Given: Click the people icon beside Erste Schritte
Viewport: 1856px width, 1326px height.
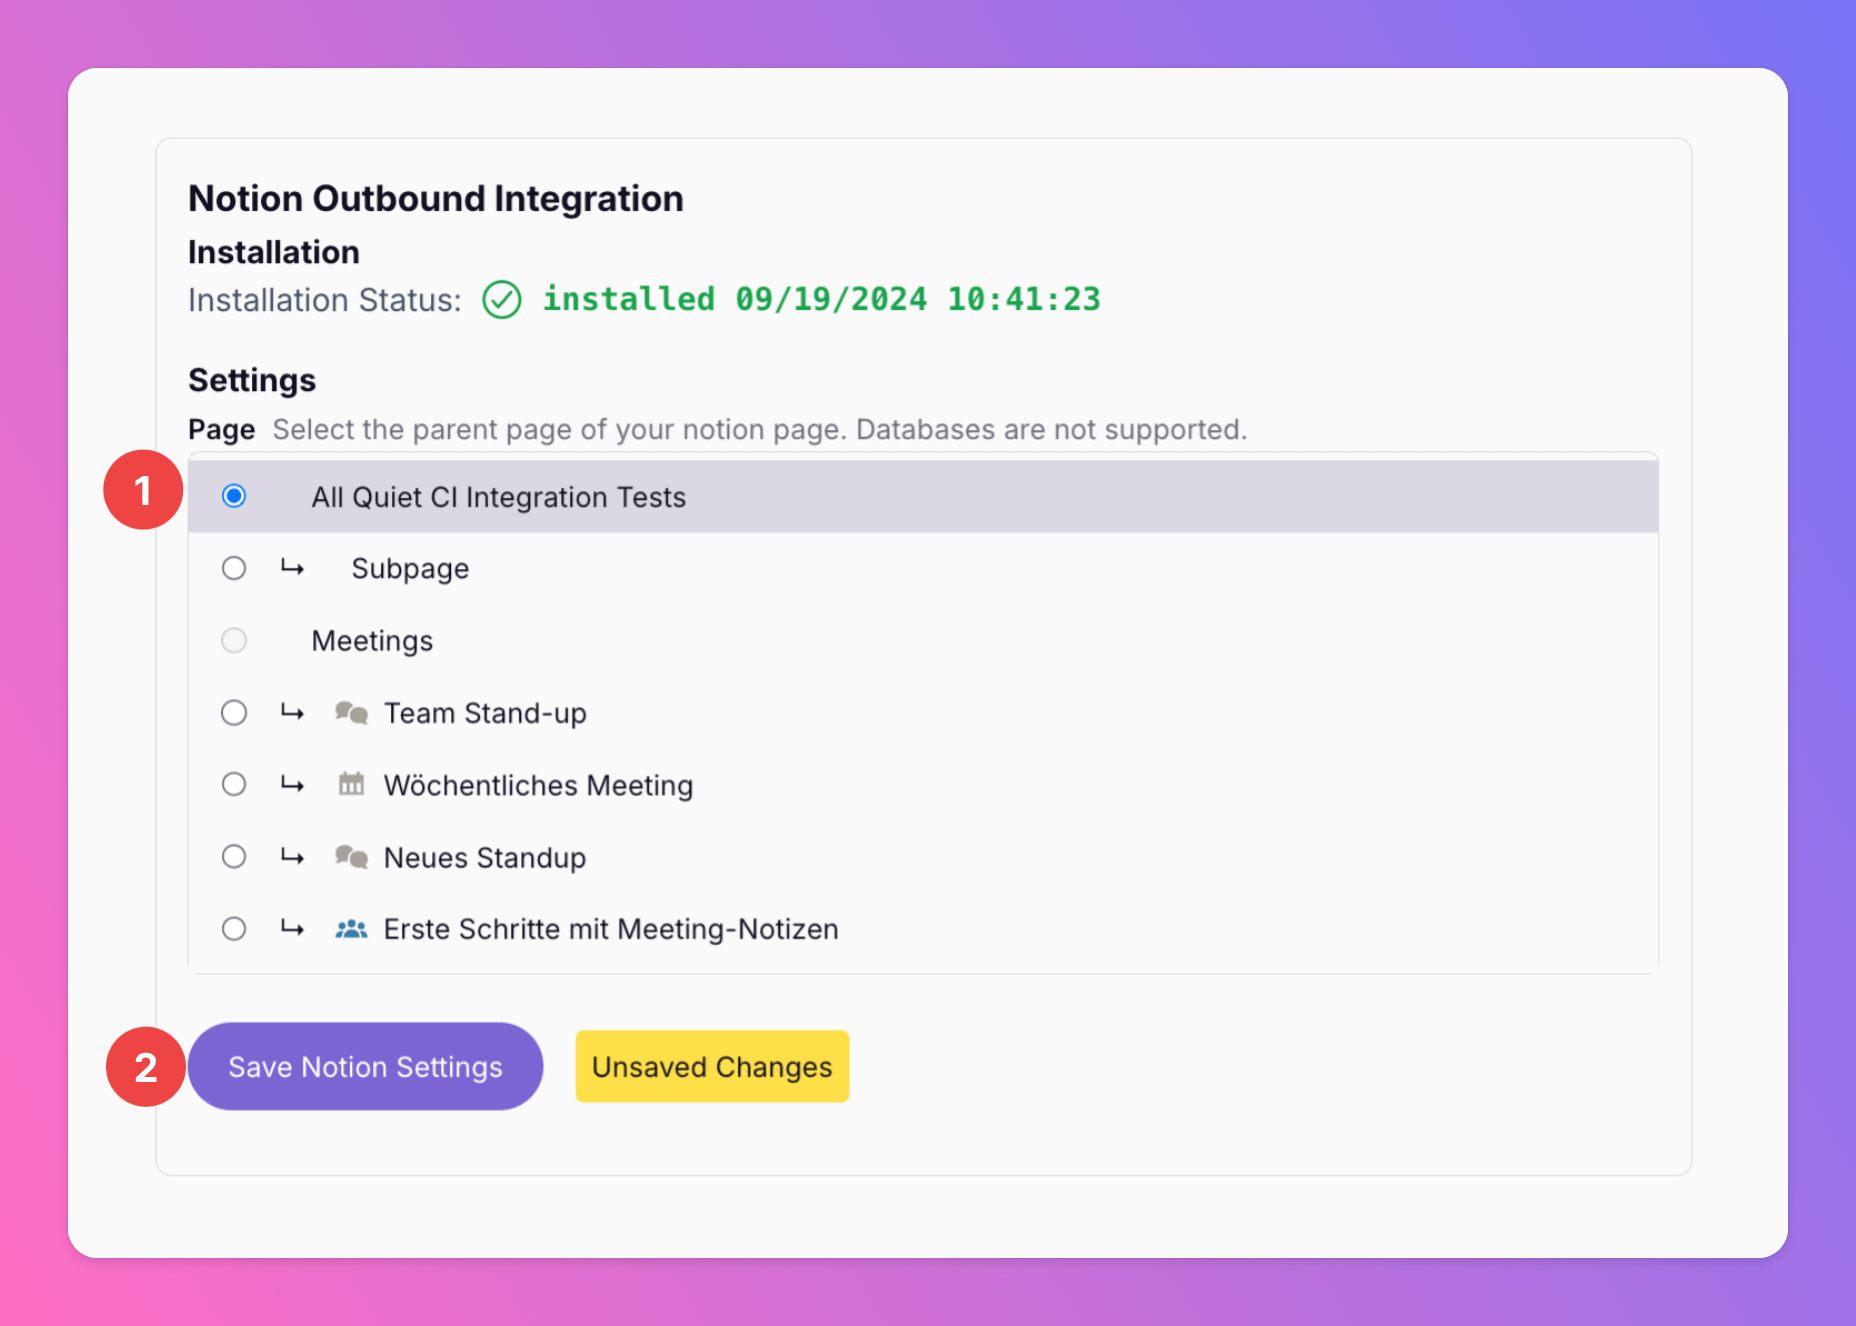Looking at the screenshot, I should coord(351,929).
